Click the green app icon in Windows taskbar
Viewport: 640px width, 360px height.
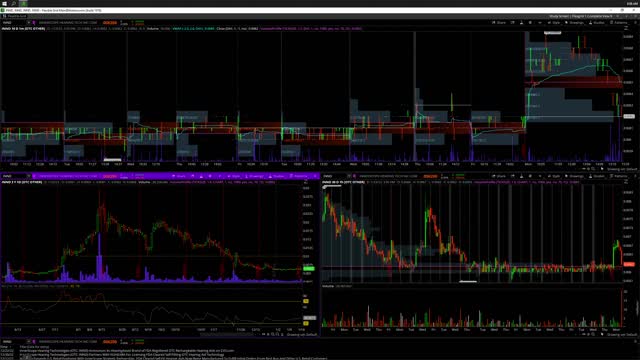tap(24, 3)
